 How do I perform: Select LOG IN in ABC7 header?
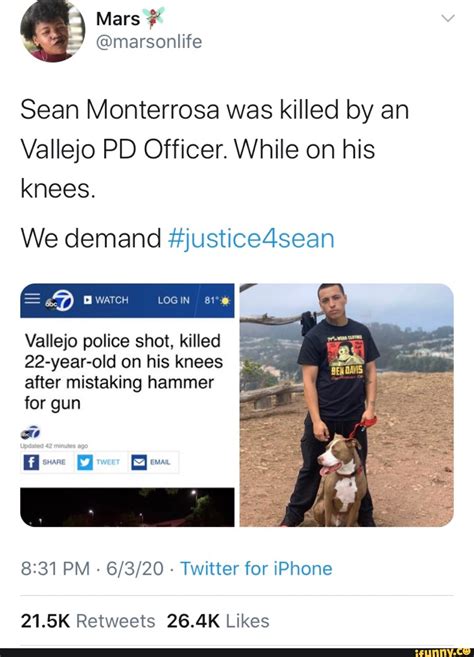tap(174, 300)
